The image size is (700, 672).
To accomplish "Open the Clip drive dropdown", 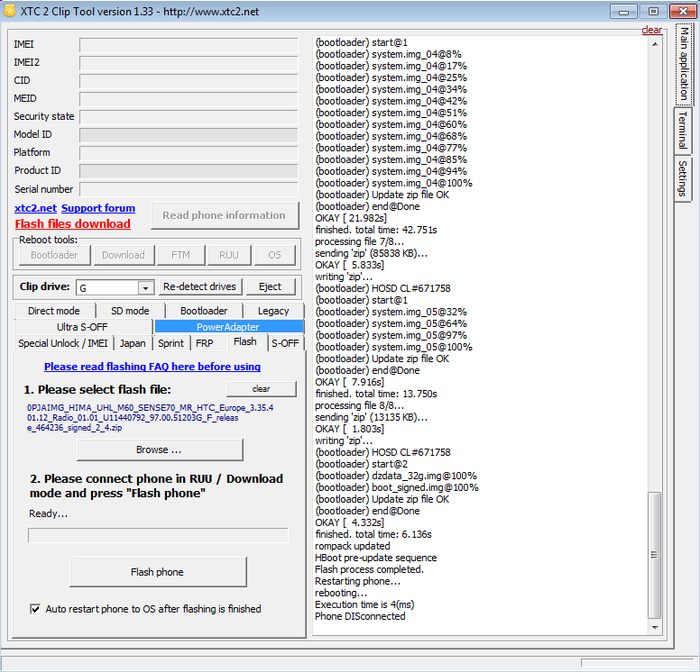I will pyautogui.click(x=145, y=287).
